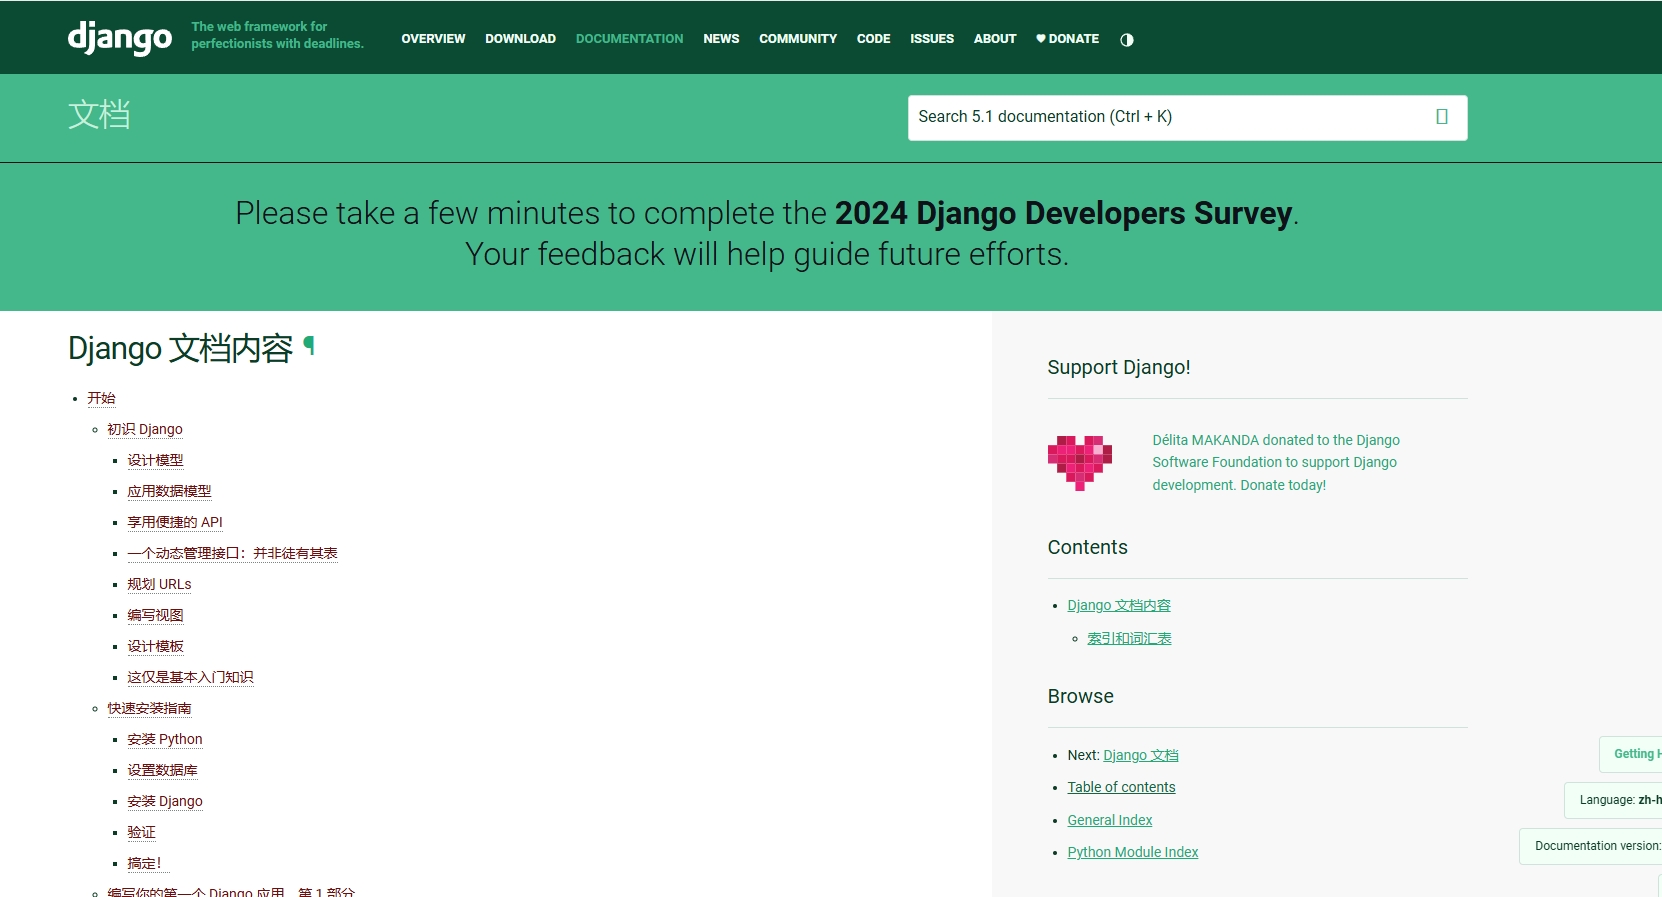Screen dimensions: 1662x897
Task: Expand the Language: zh-hans selector
Action: [x=1613, y=800]
